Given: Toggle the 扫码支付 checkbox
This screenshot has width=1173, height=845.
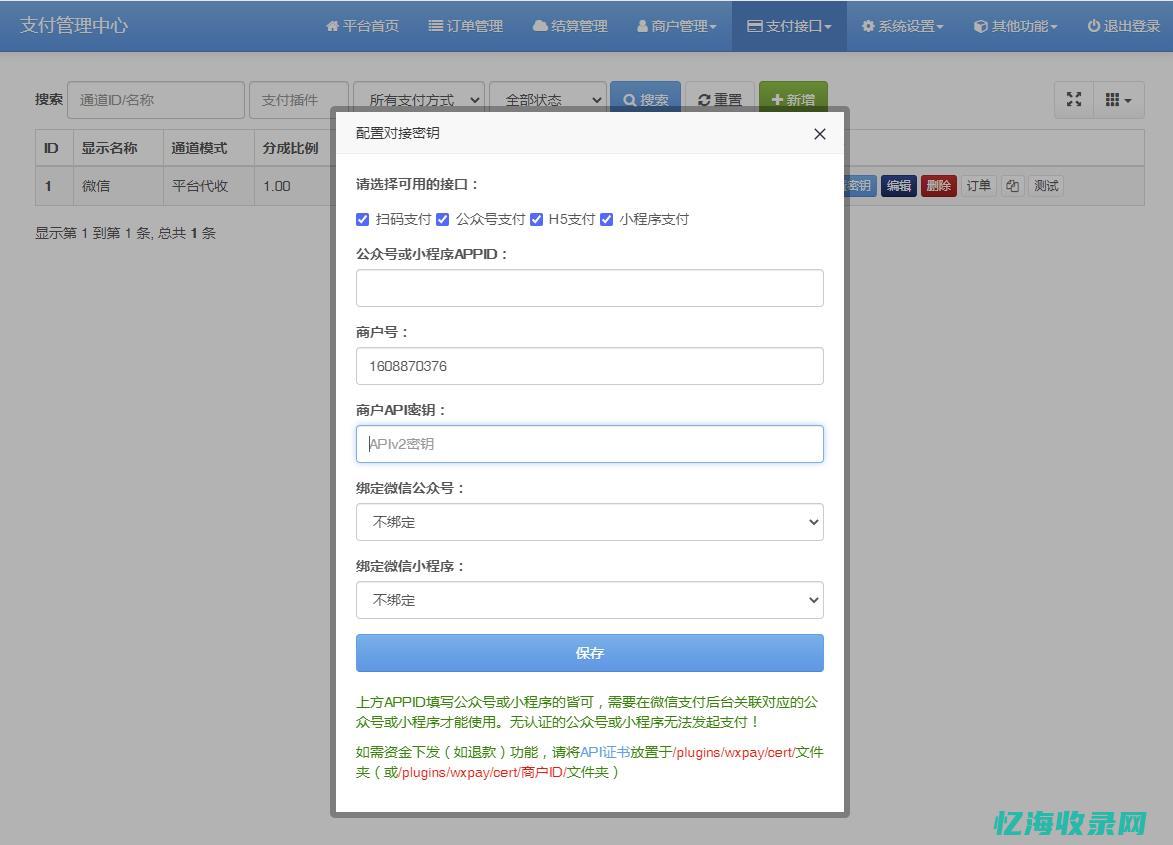Looking at the screenshot, I should click(363, 219).
